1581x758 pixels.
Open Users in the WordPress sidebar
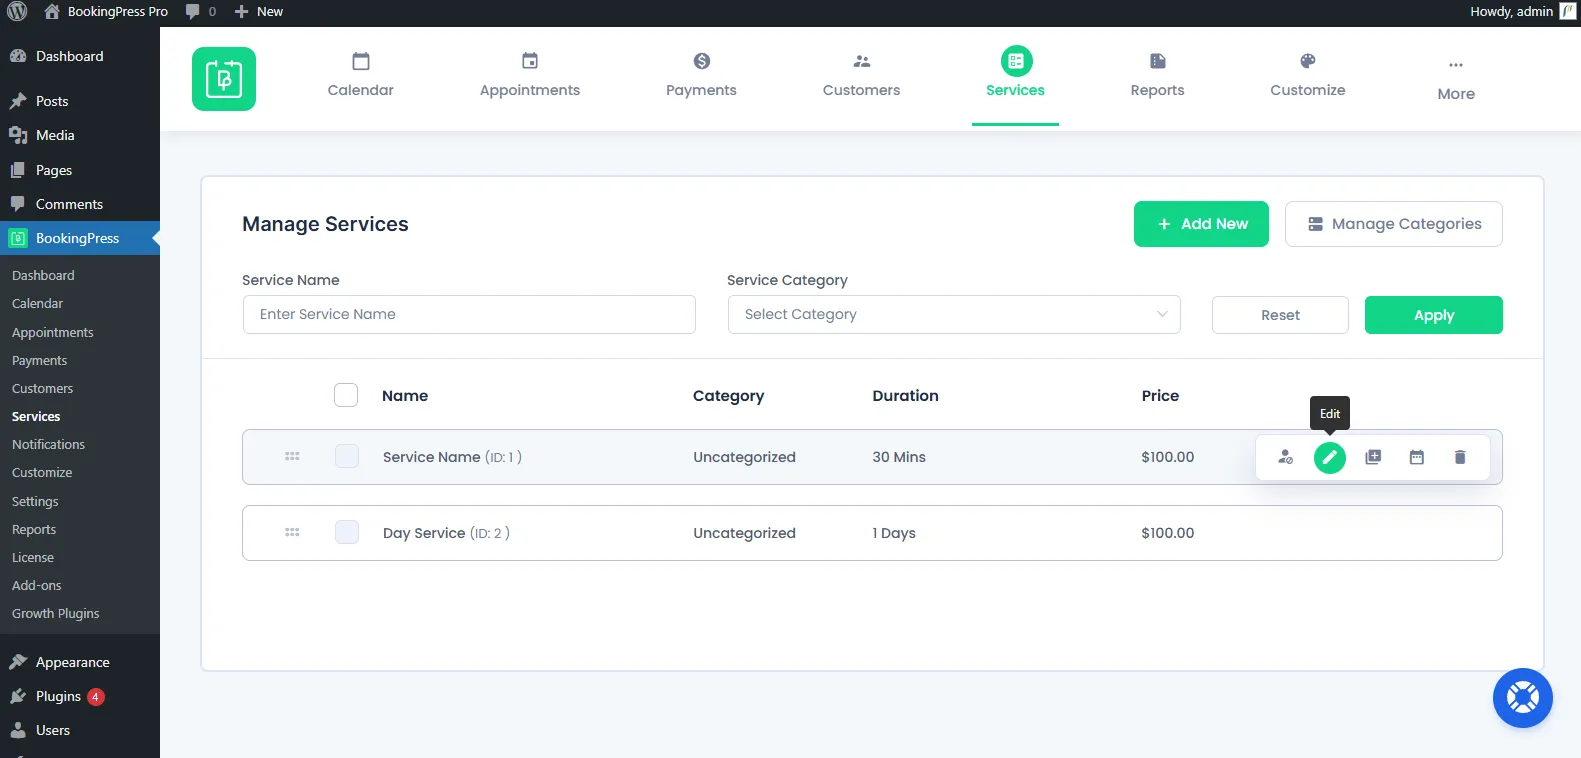80,730
